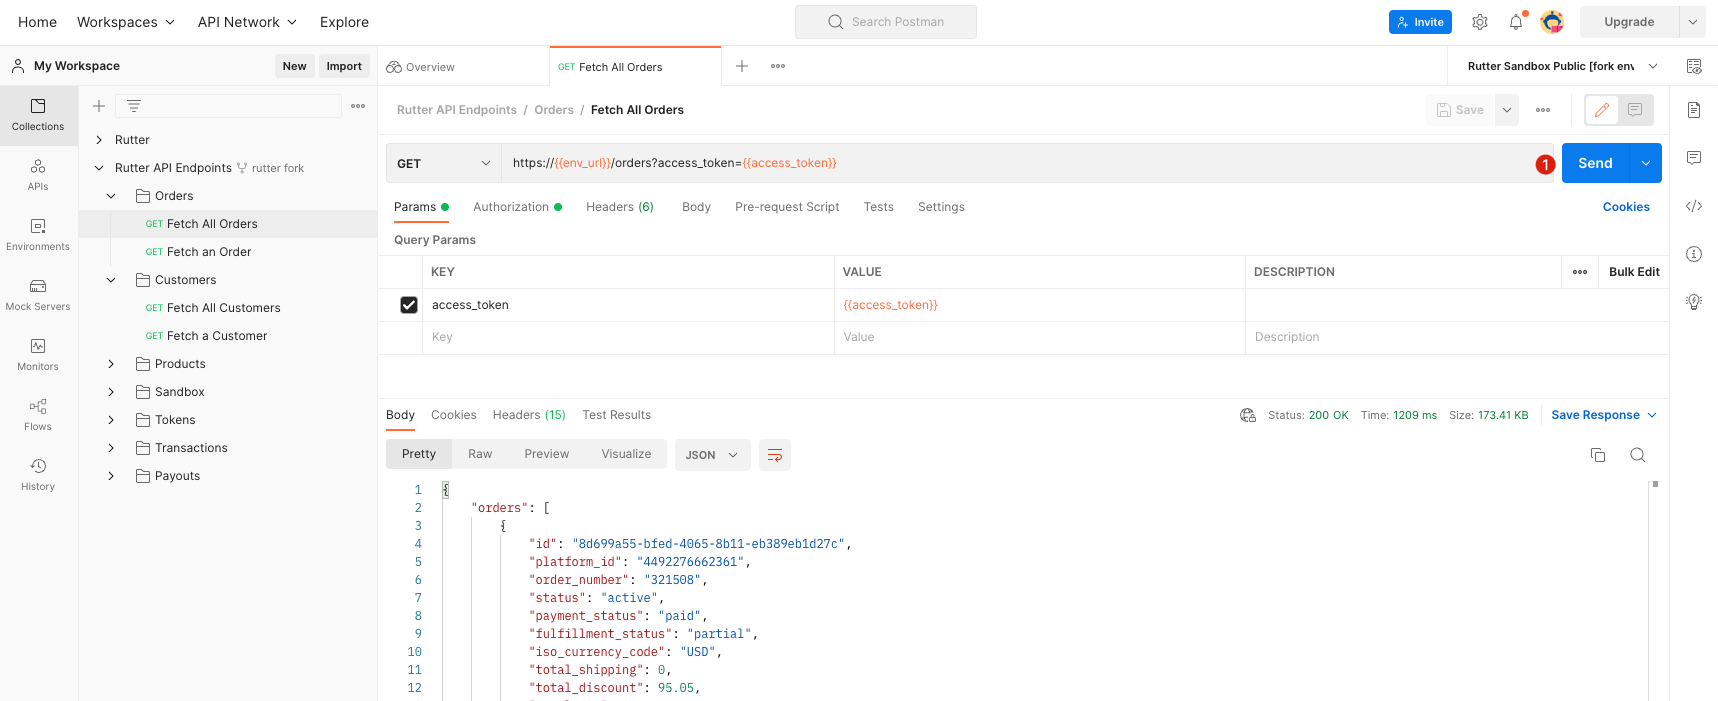Screen dimensions: 1718x701
Task: Open the Upgrade dropdown arrow
Action: point(1692,22)
